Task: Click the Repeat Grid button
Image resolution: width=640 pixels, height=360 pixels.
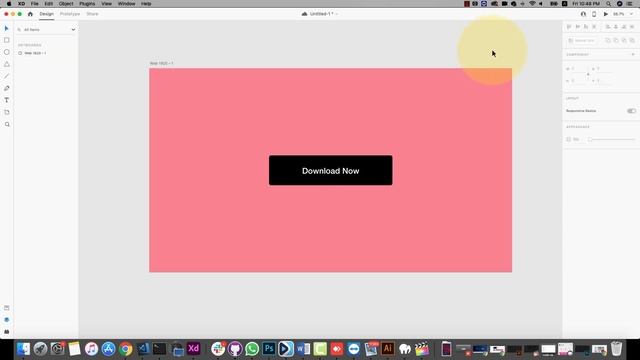Action: point(582,40)
